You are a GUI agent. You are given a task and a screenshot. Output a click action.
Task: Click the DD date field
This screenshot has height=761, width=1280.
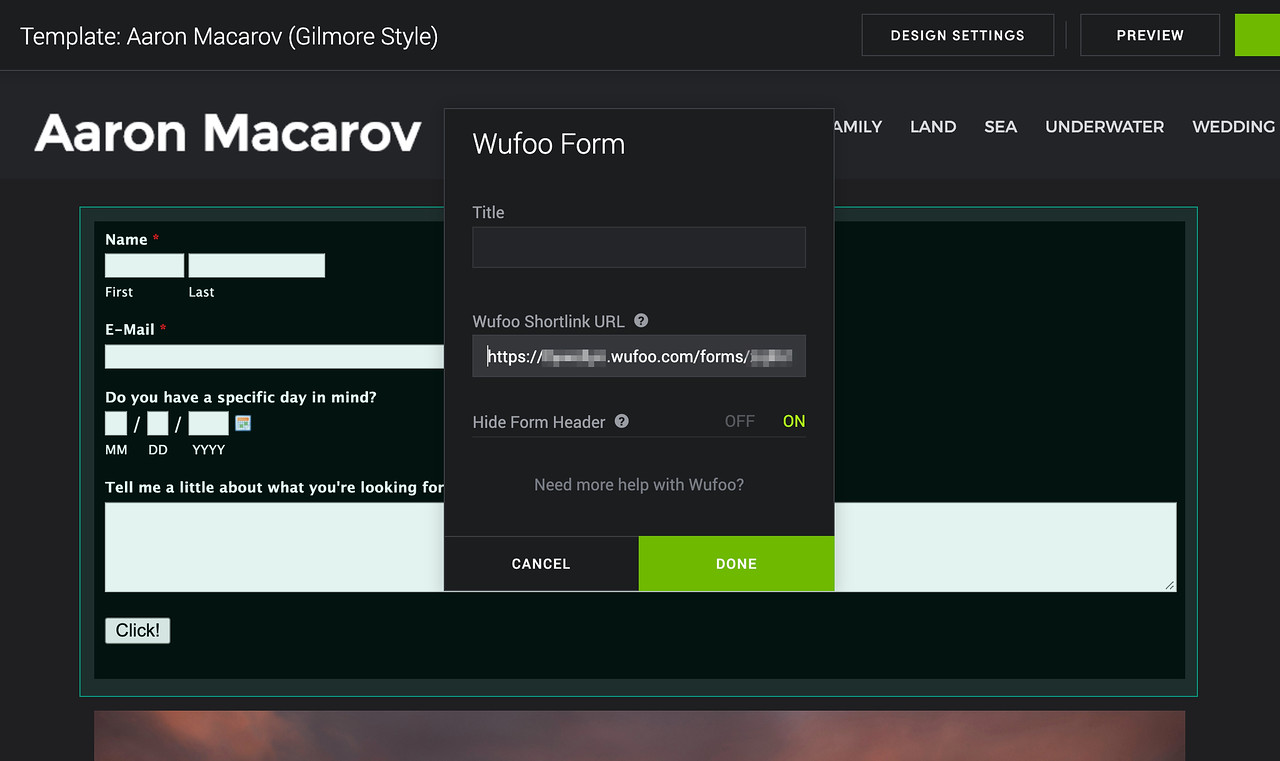(158, 423)
